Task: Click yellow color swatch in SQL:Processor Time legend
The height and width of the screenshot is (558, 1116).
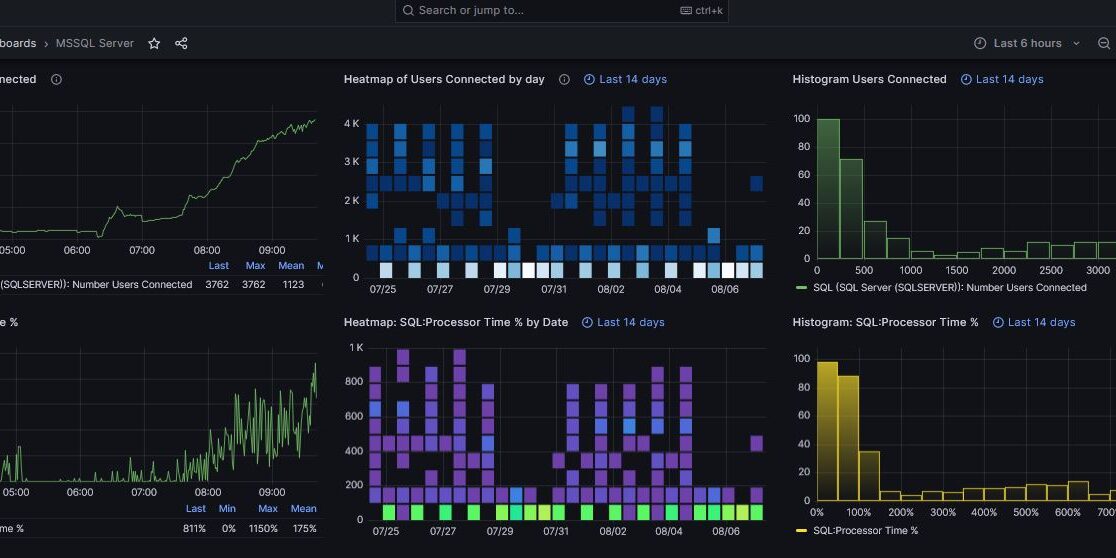Action: point(801,531)
